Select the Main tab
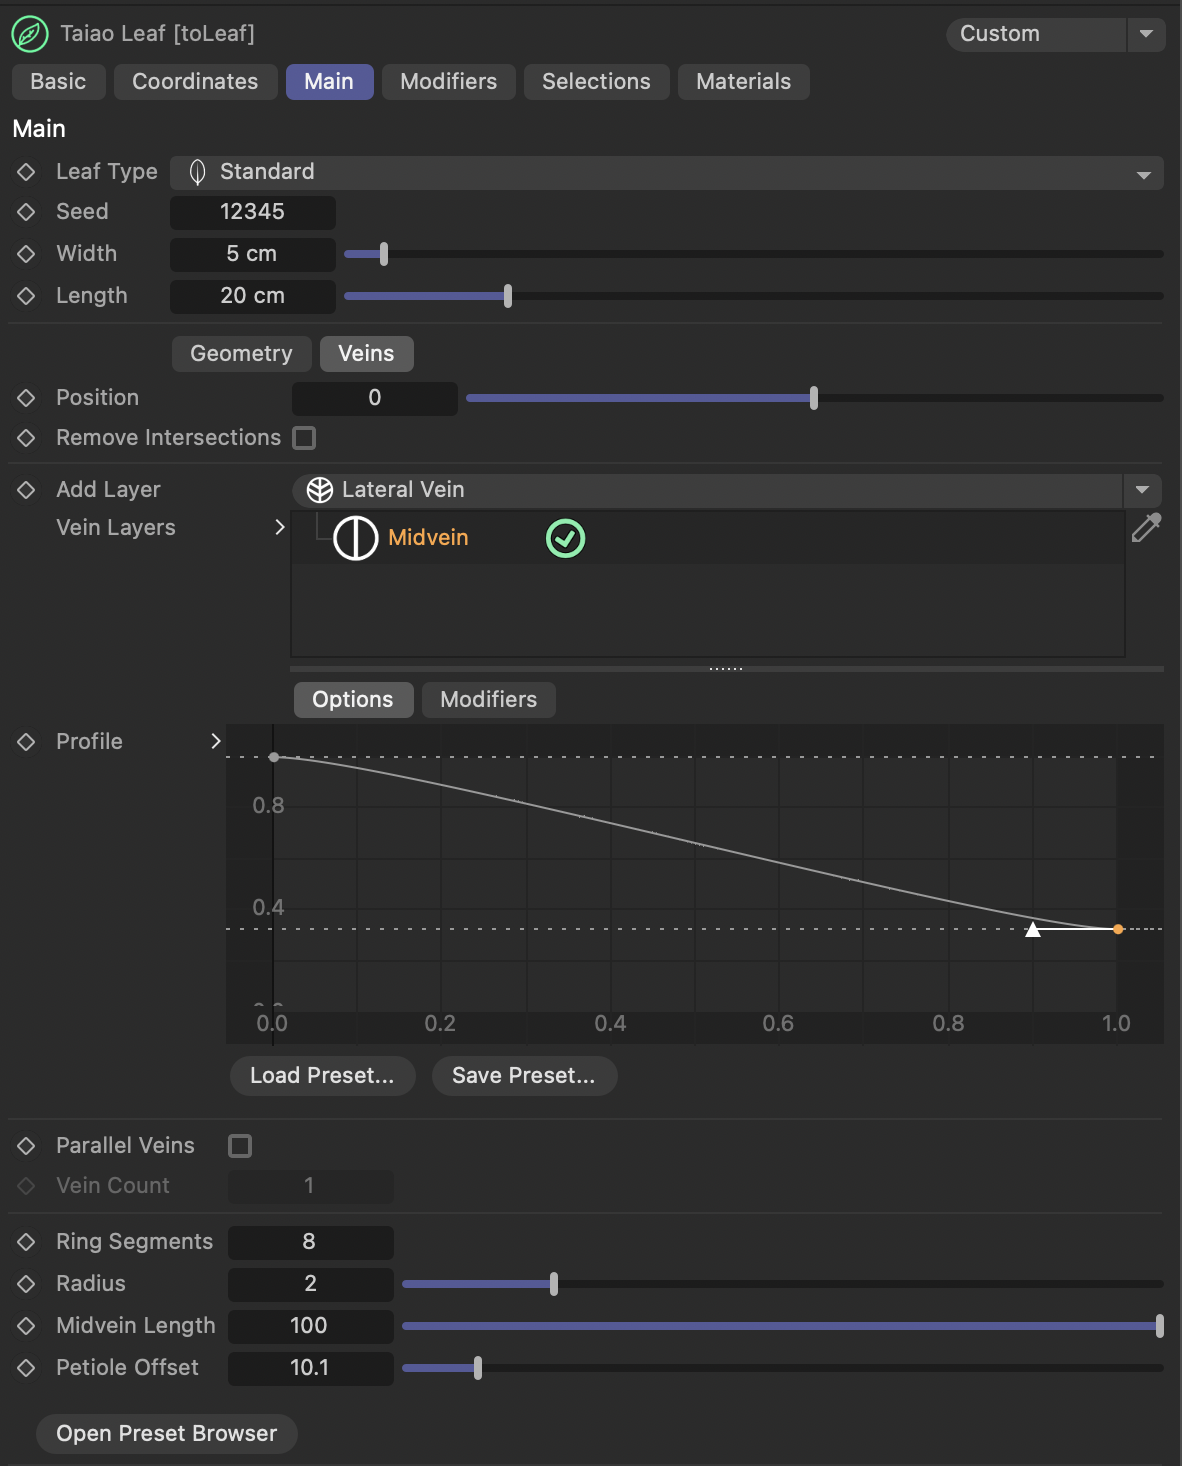Viewport: 1182px width, 1466px height. 329,82
